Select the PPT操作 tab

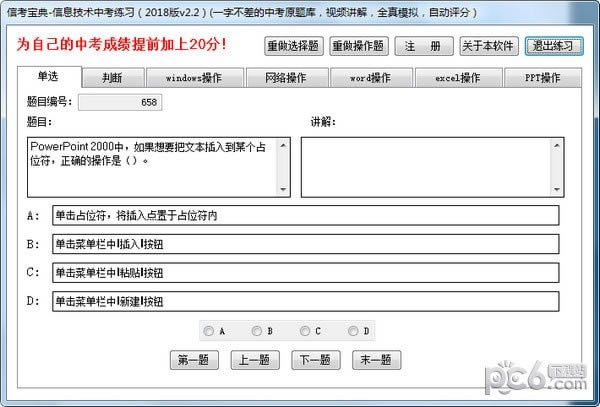[x=542, y=78]
